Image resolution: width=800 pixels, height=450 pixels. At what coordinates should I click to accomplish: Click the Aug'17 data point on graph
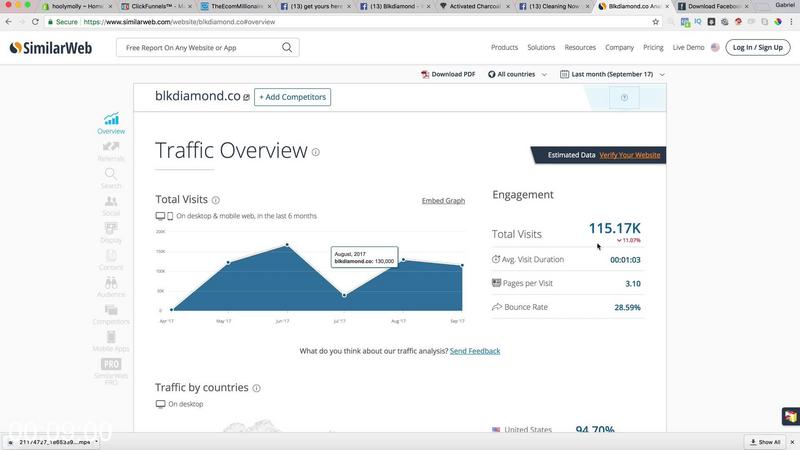(x=403, y=260)
